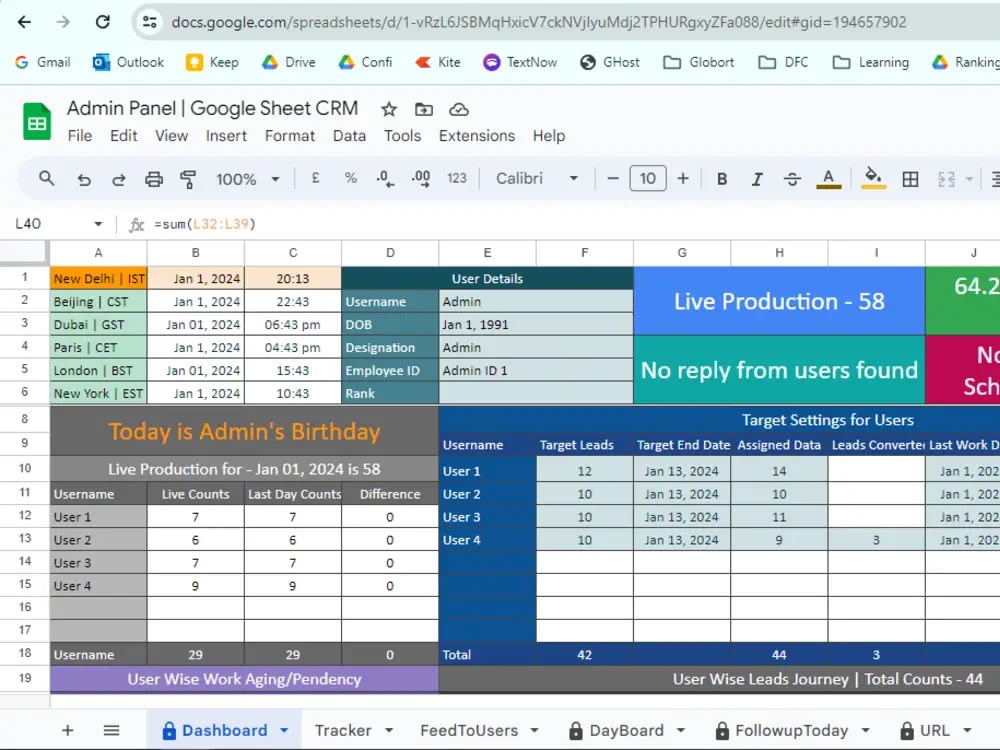The height and width of the screenshot is (750, 1000).
Task: Open the Data menu
Action: pos(349,136)
